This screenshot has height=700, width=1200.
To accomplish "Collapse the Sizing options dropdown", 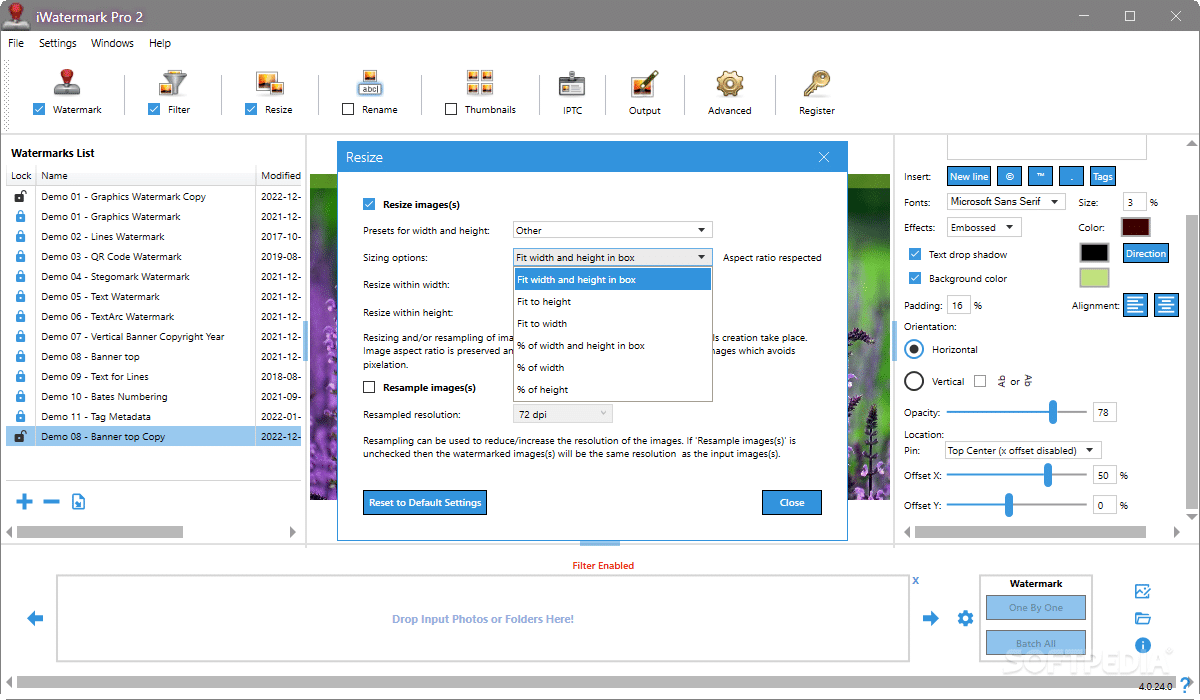I will (612, 257).
